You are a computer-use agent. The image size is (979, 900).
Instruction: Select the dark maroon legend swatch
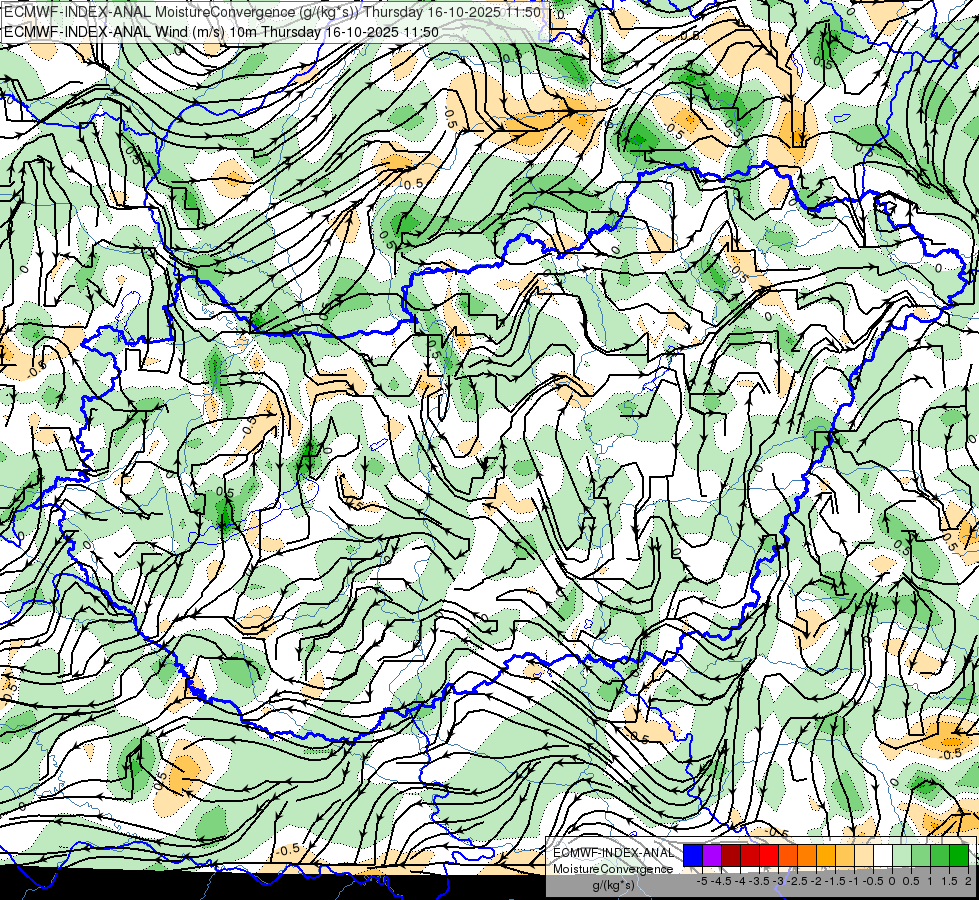click(731, 856)
